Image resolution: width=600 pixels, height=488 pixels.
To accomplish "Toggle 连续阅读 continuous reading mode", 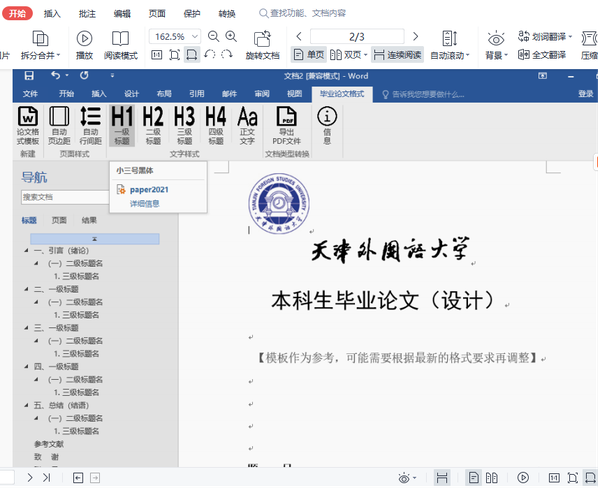I will (397, 54).
